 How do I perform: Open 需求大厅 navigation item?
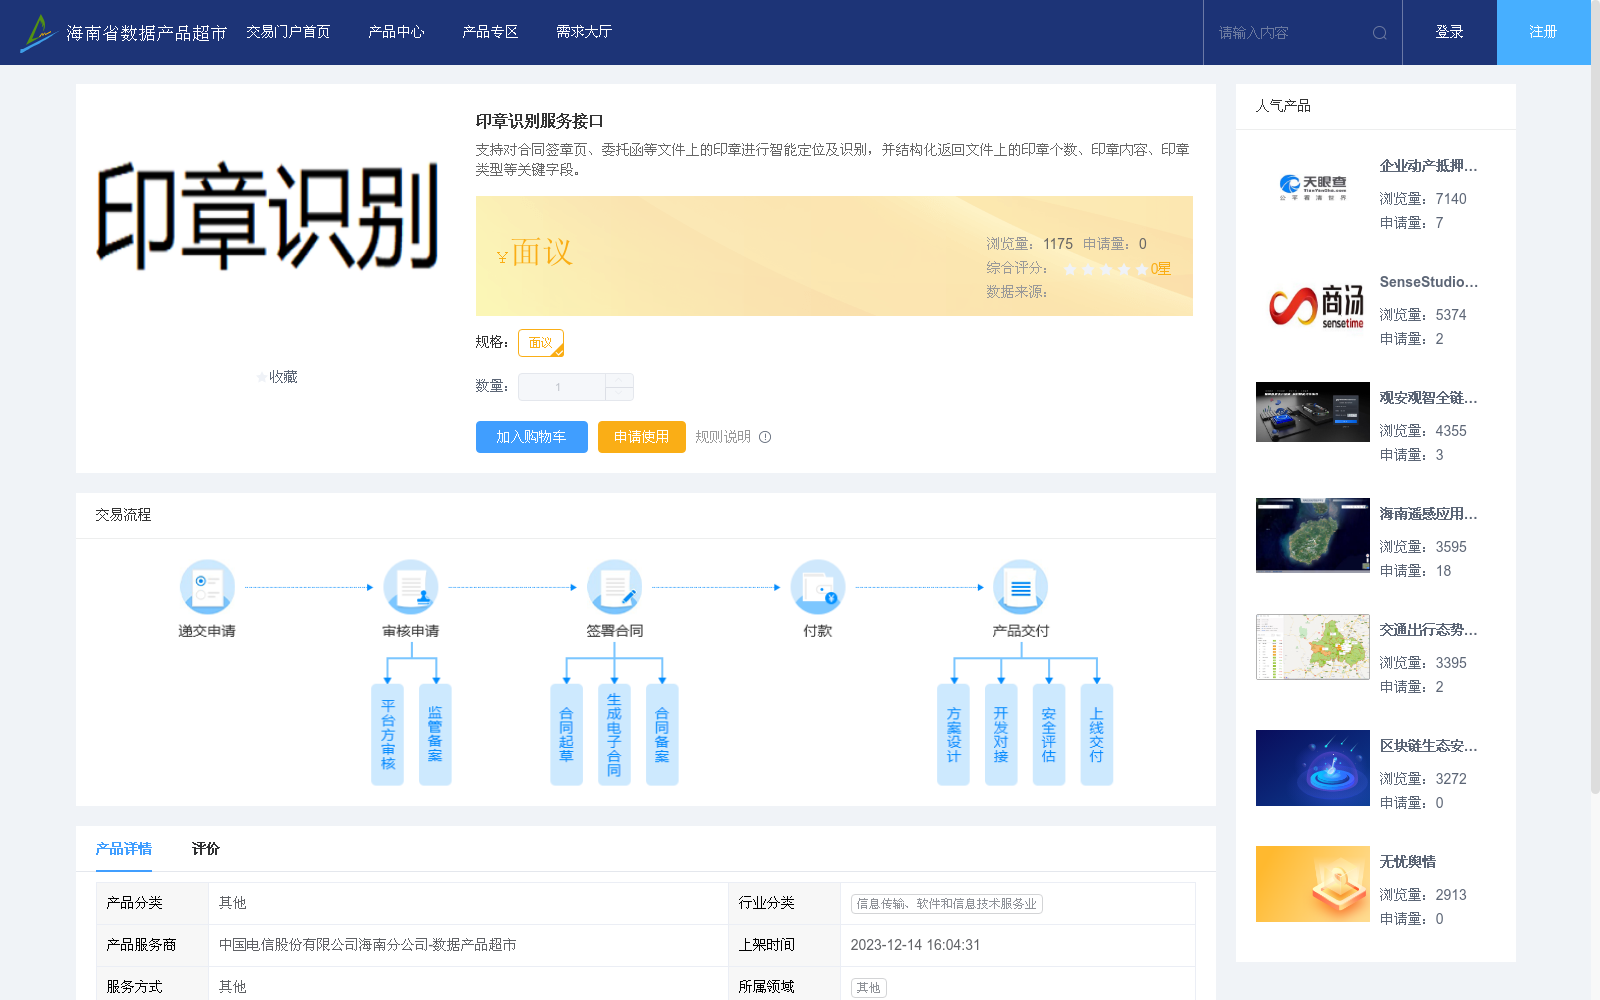(584, 32)
